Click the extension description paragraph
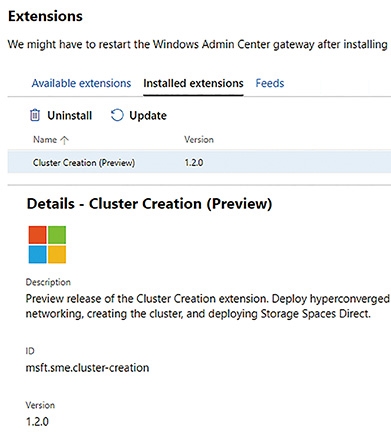The width and height of the screenshot is (391, 439). click(207, 306)
